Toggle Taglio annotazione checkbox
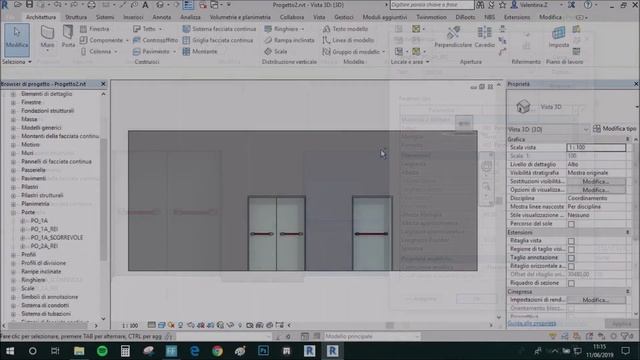 click(571, 258)
